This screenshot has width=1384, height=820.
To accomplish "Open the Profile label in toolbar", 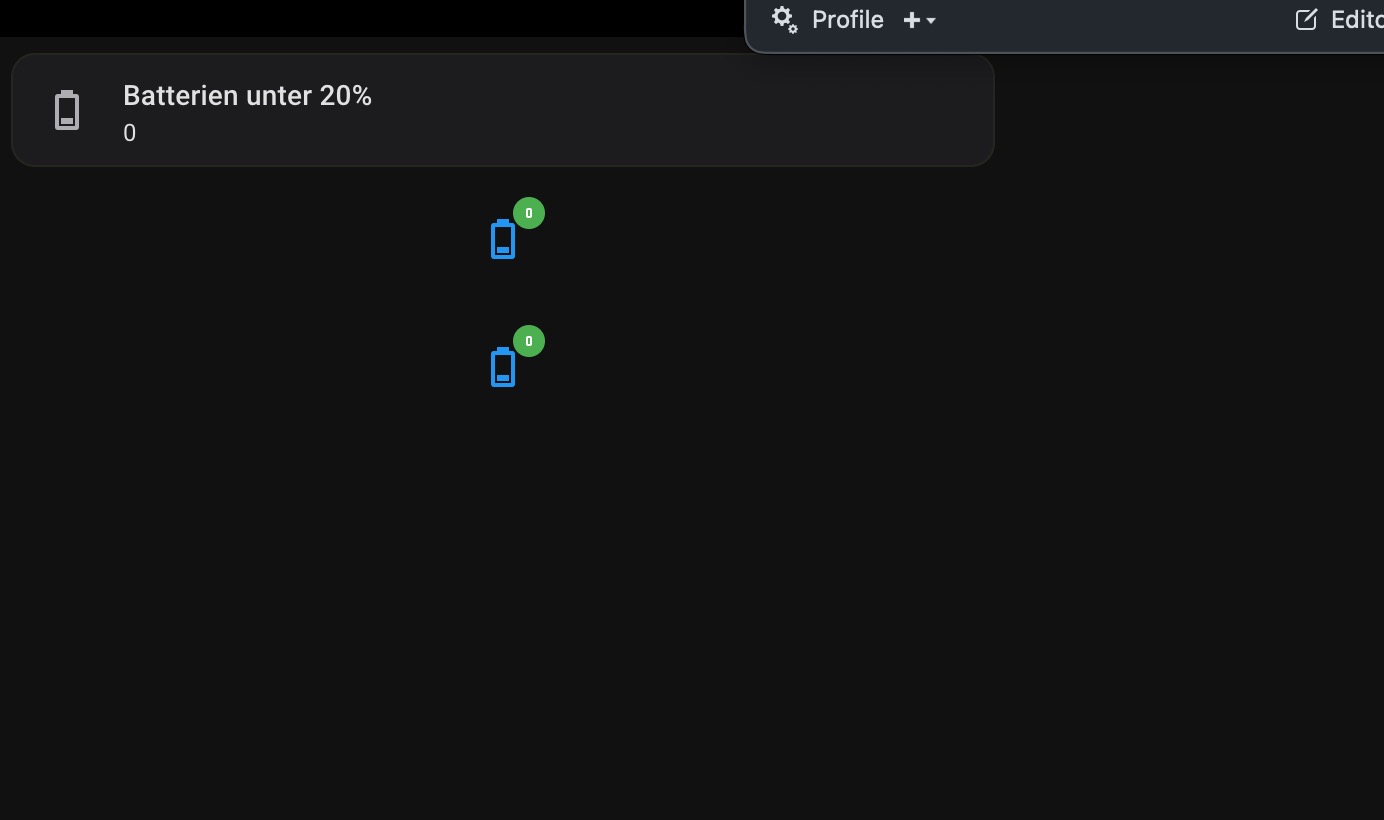I will [x=847, y=20].
